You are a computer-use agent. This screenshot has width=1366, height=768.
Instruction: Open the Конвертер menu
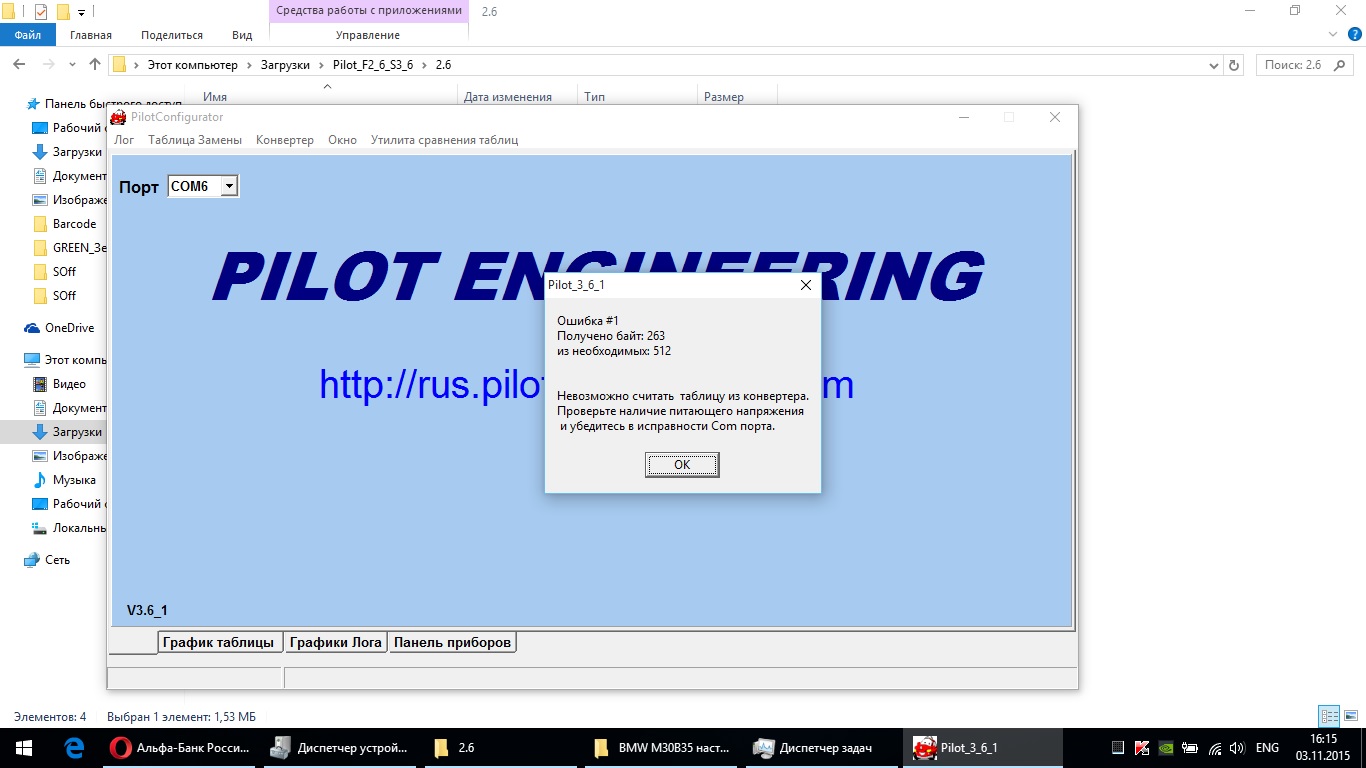pyautogui.click(x=285, y=140)
